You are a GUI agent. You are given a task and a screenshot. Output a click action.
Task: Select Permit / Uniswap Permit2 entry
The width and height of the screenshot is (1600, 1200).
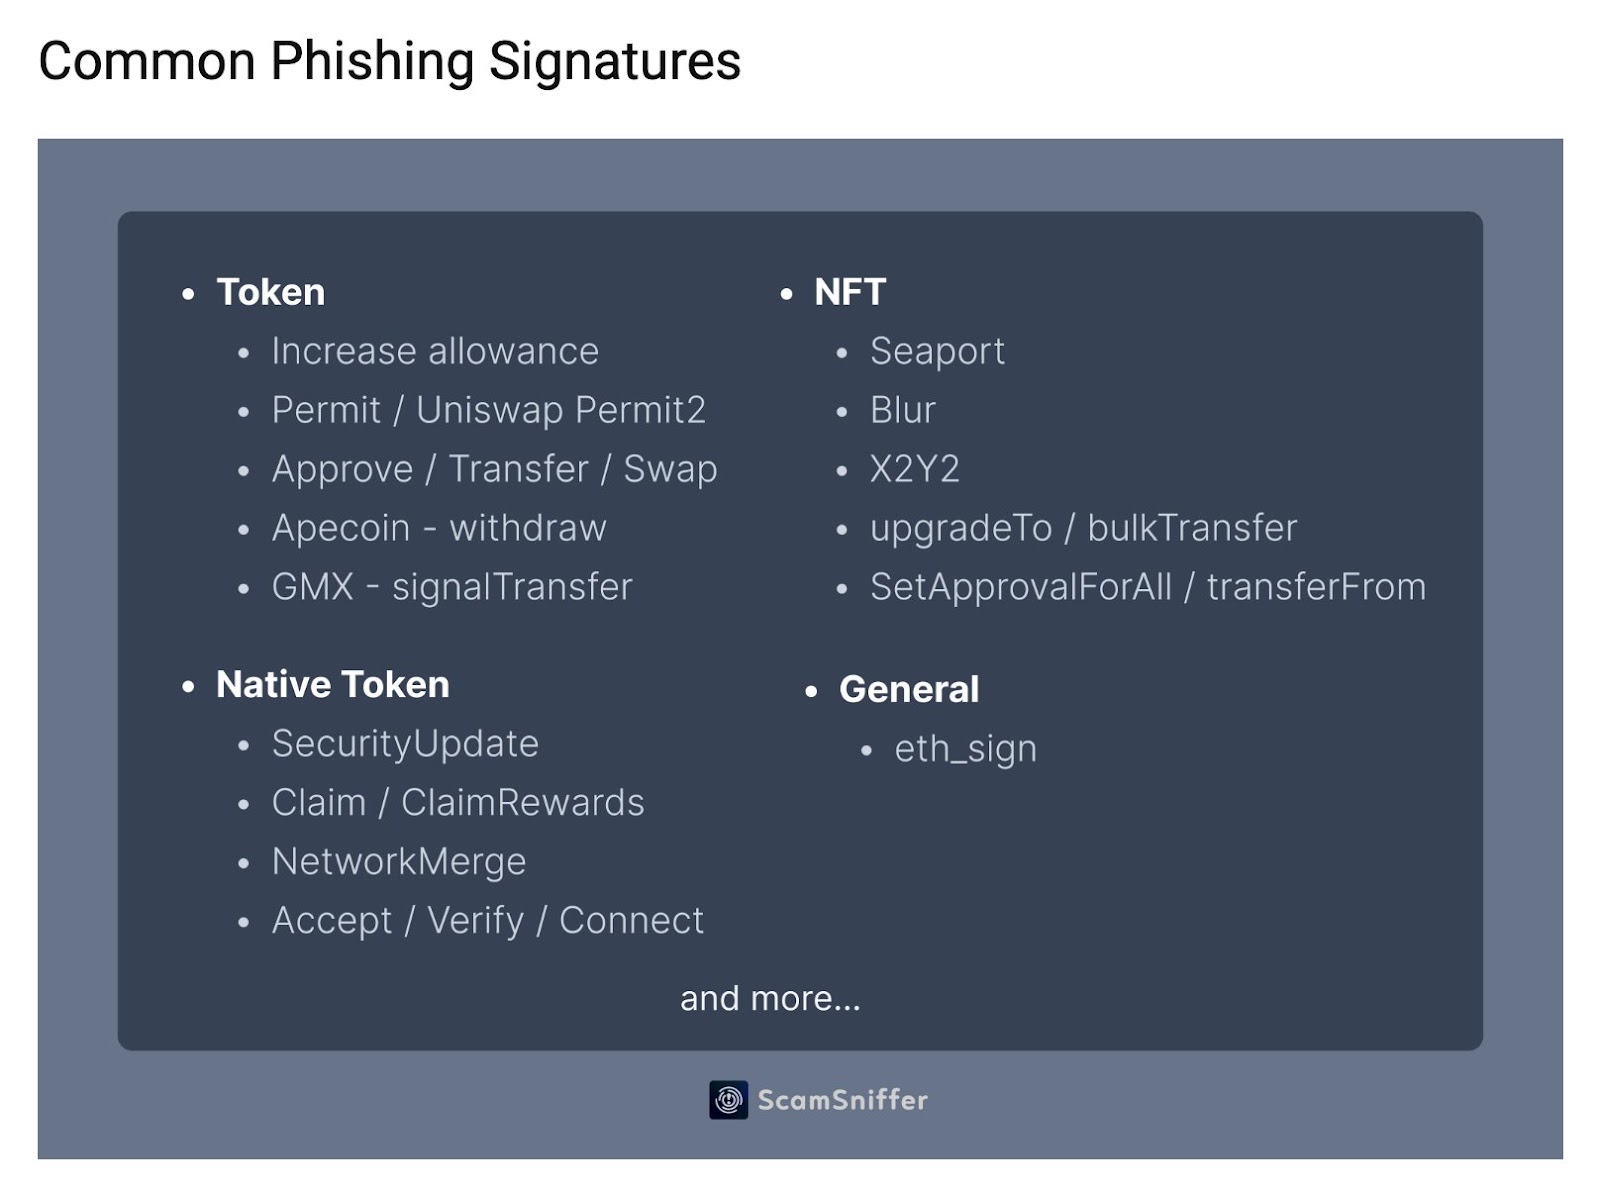coord(488,410)
